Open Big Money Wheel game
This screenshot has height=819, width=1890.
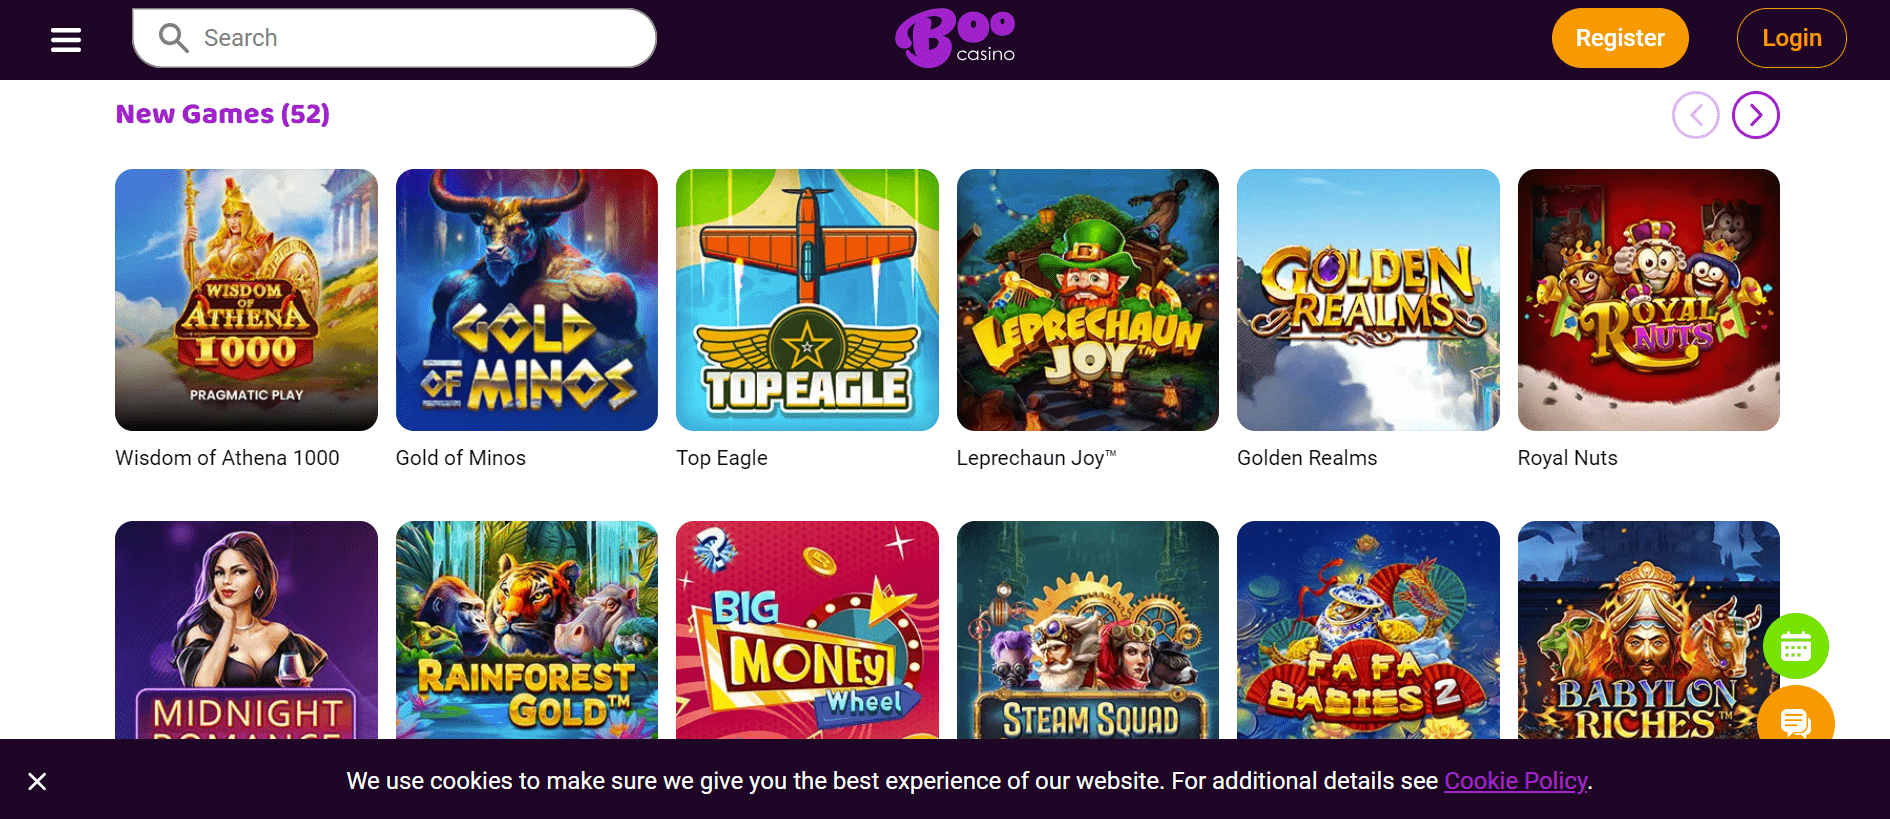point(807,630)
